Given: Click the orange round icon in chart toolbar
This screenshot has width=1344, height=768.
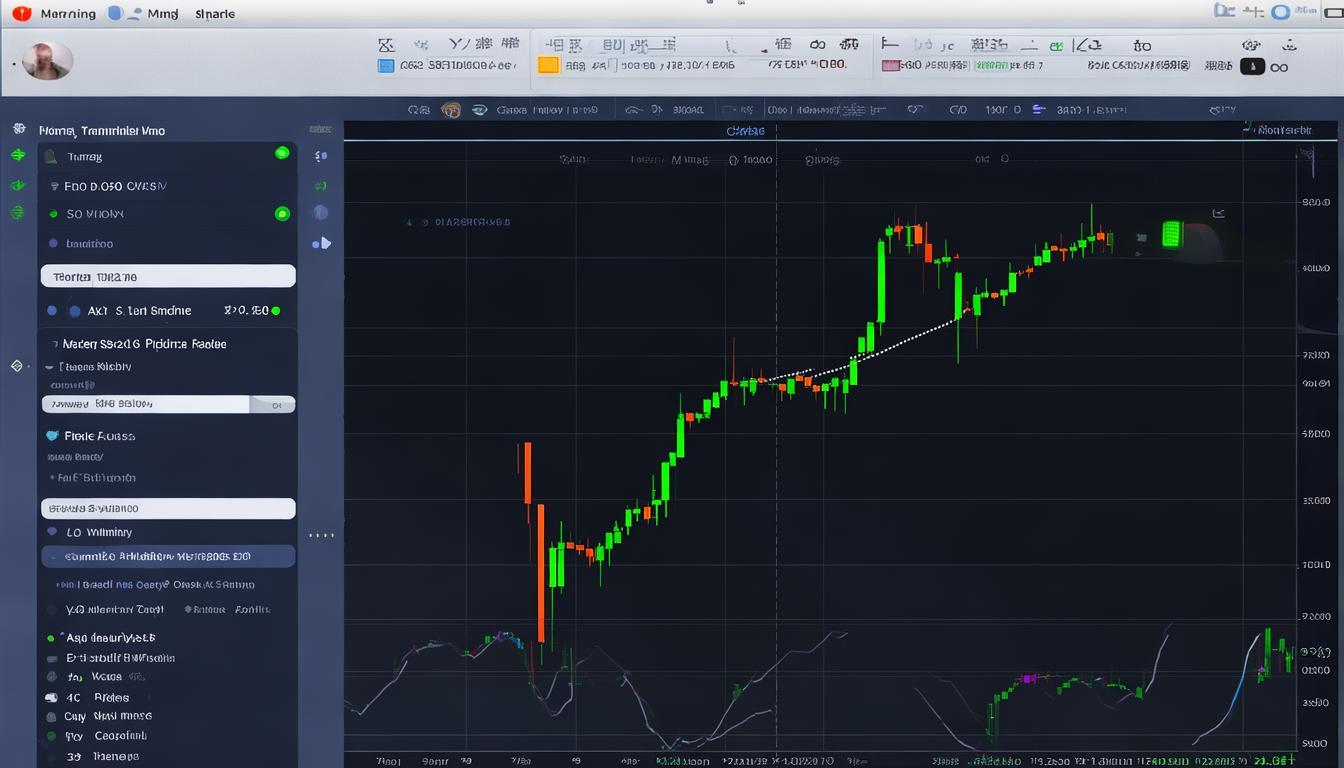Looking at the screenshot, I should [451, 110].
